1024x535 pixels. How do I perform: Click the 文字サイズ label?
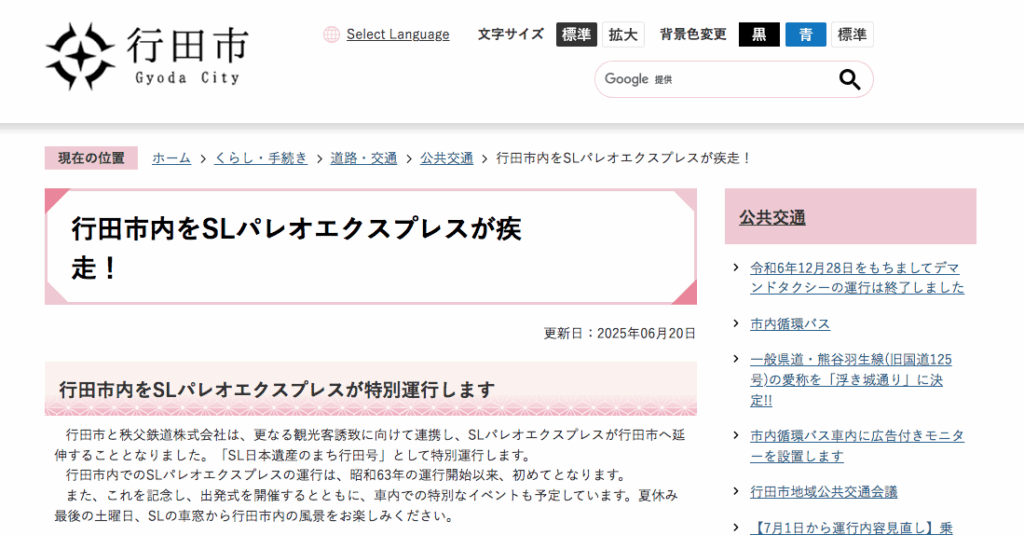[x=511, y=34]
